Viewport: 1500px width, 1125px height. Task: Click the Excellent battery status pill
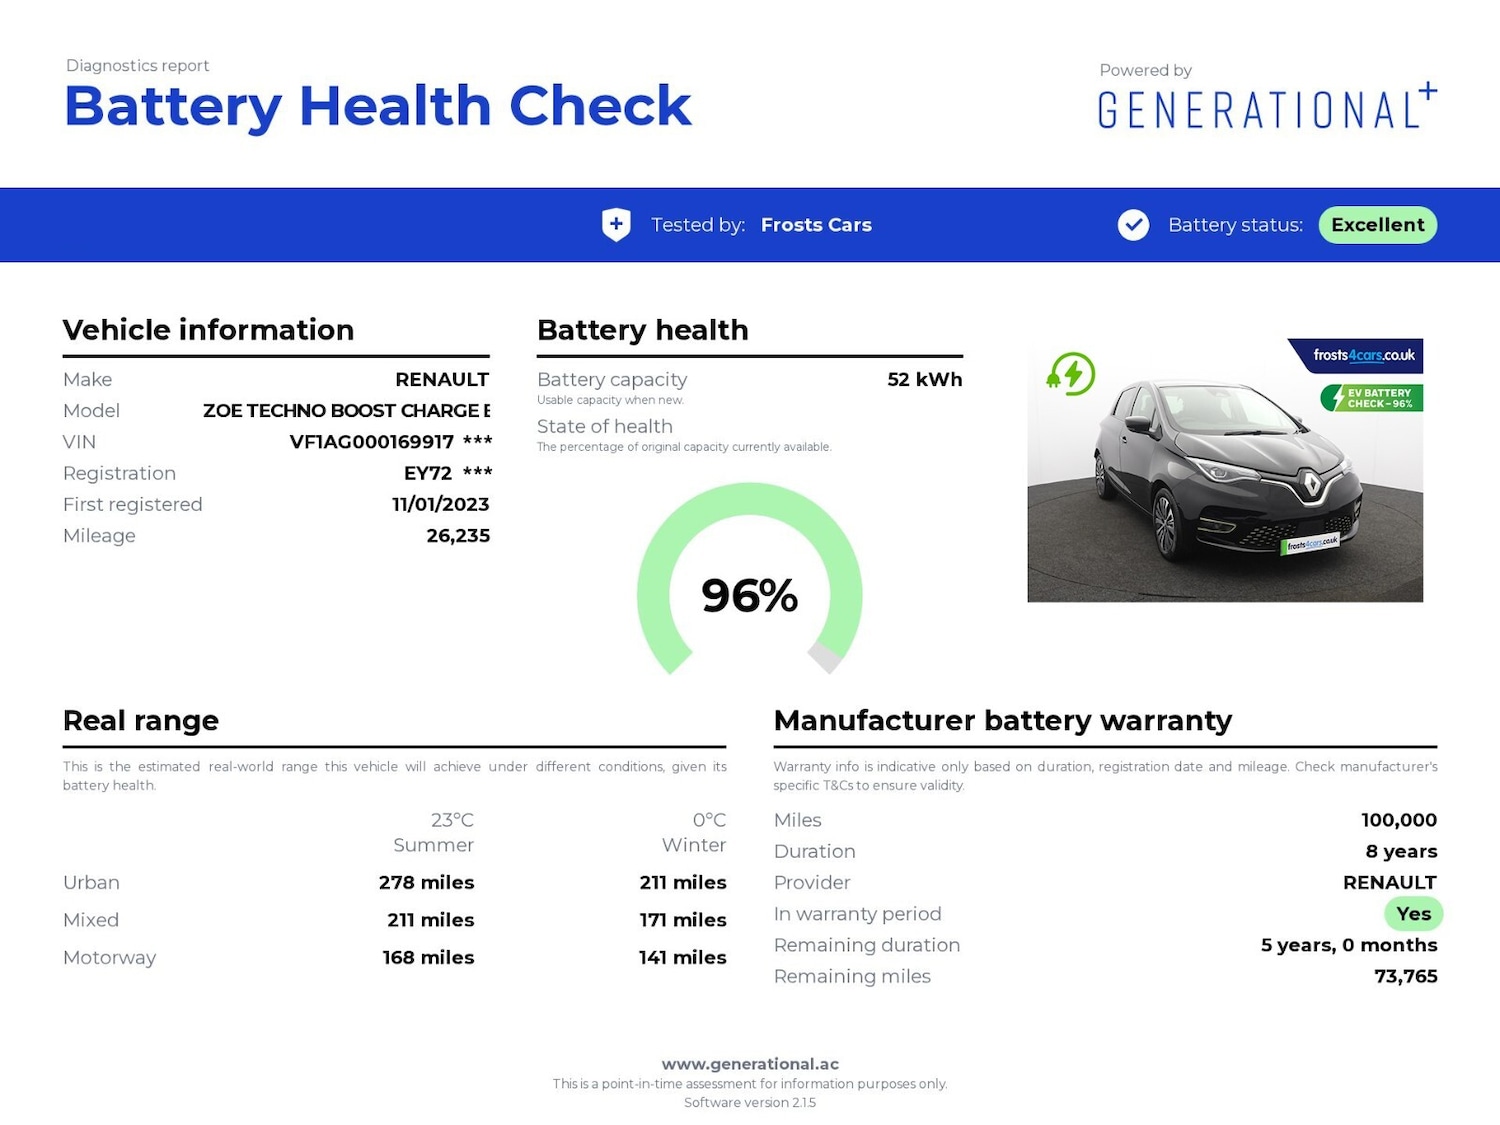[1377, 225]
